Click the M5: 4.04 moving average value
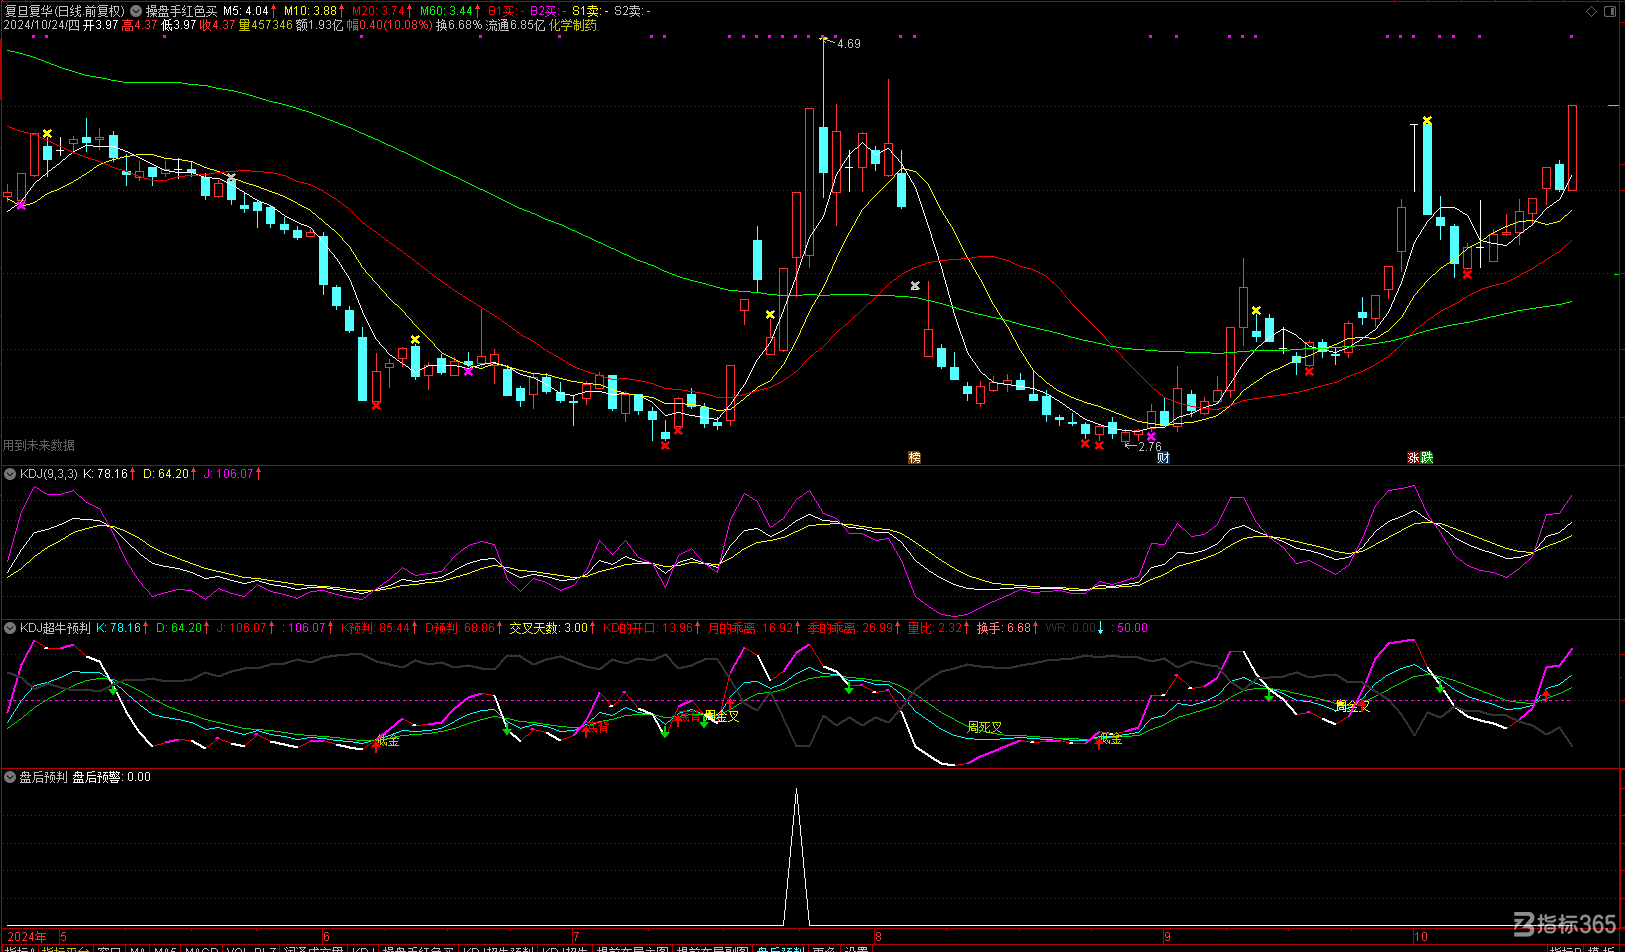1625x952 pixels. click(246, 11)
